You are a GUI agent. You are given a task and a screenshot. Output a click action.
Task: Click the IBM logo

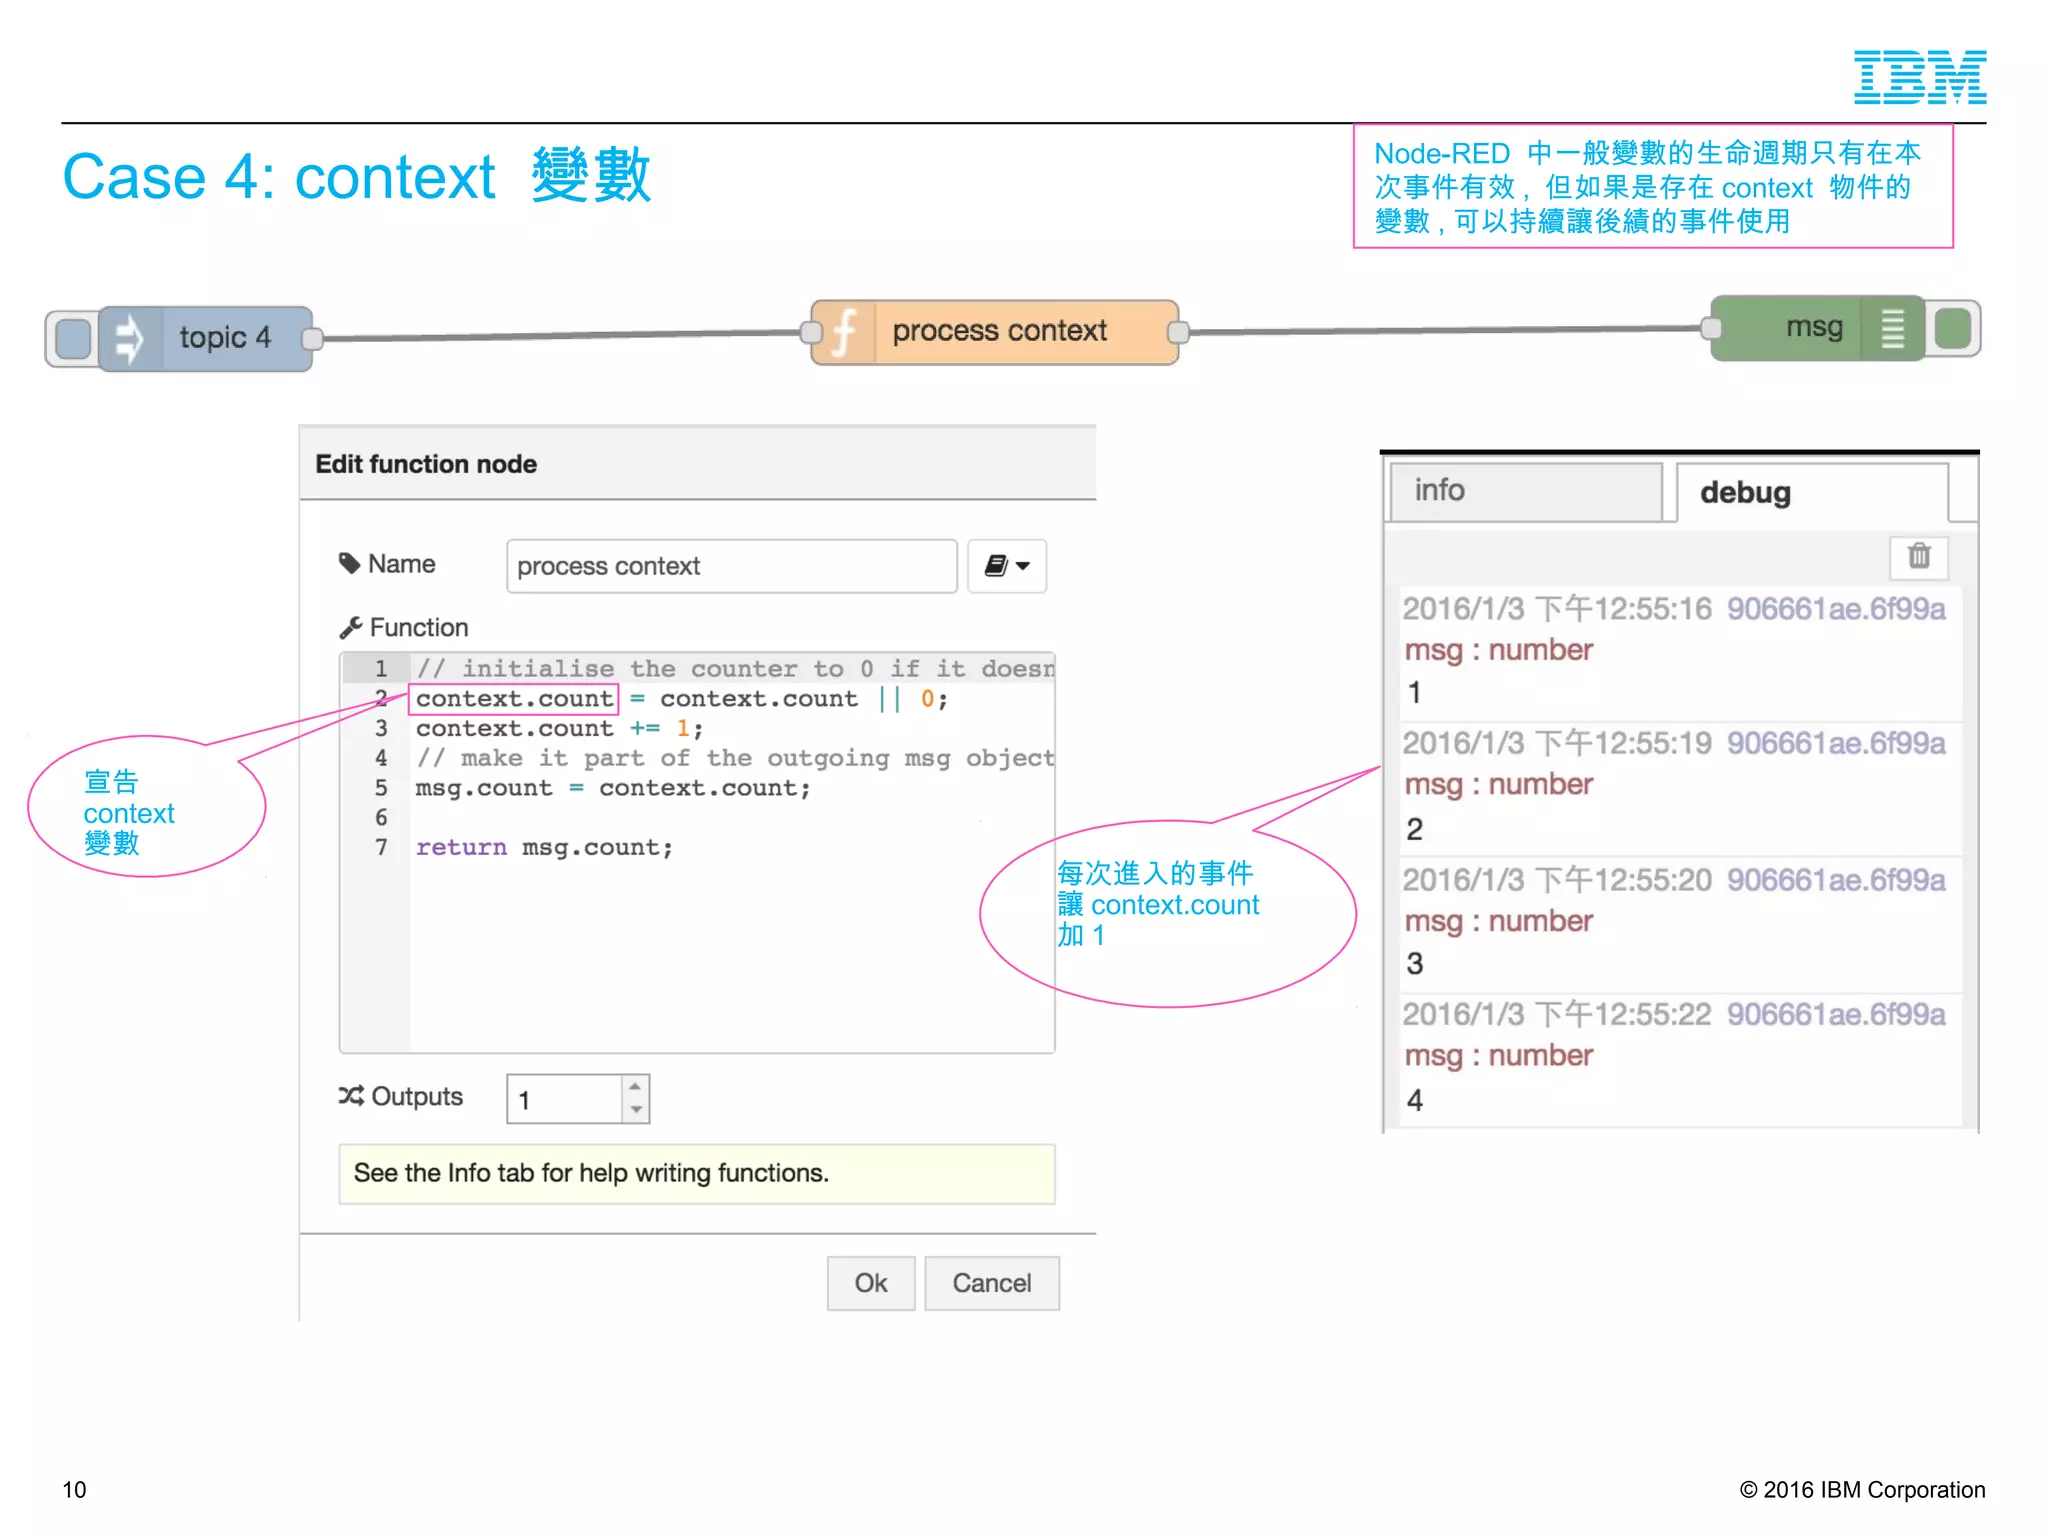point(1920,77)
